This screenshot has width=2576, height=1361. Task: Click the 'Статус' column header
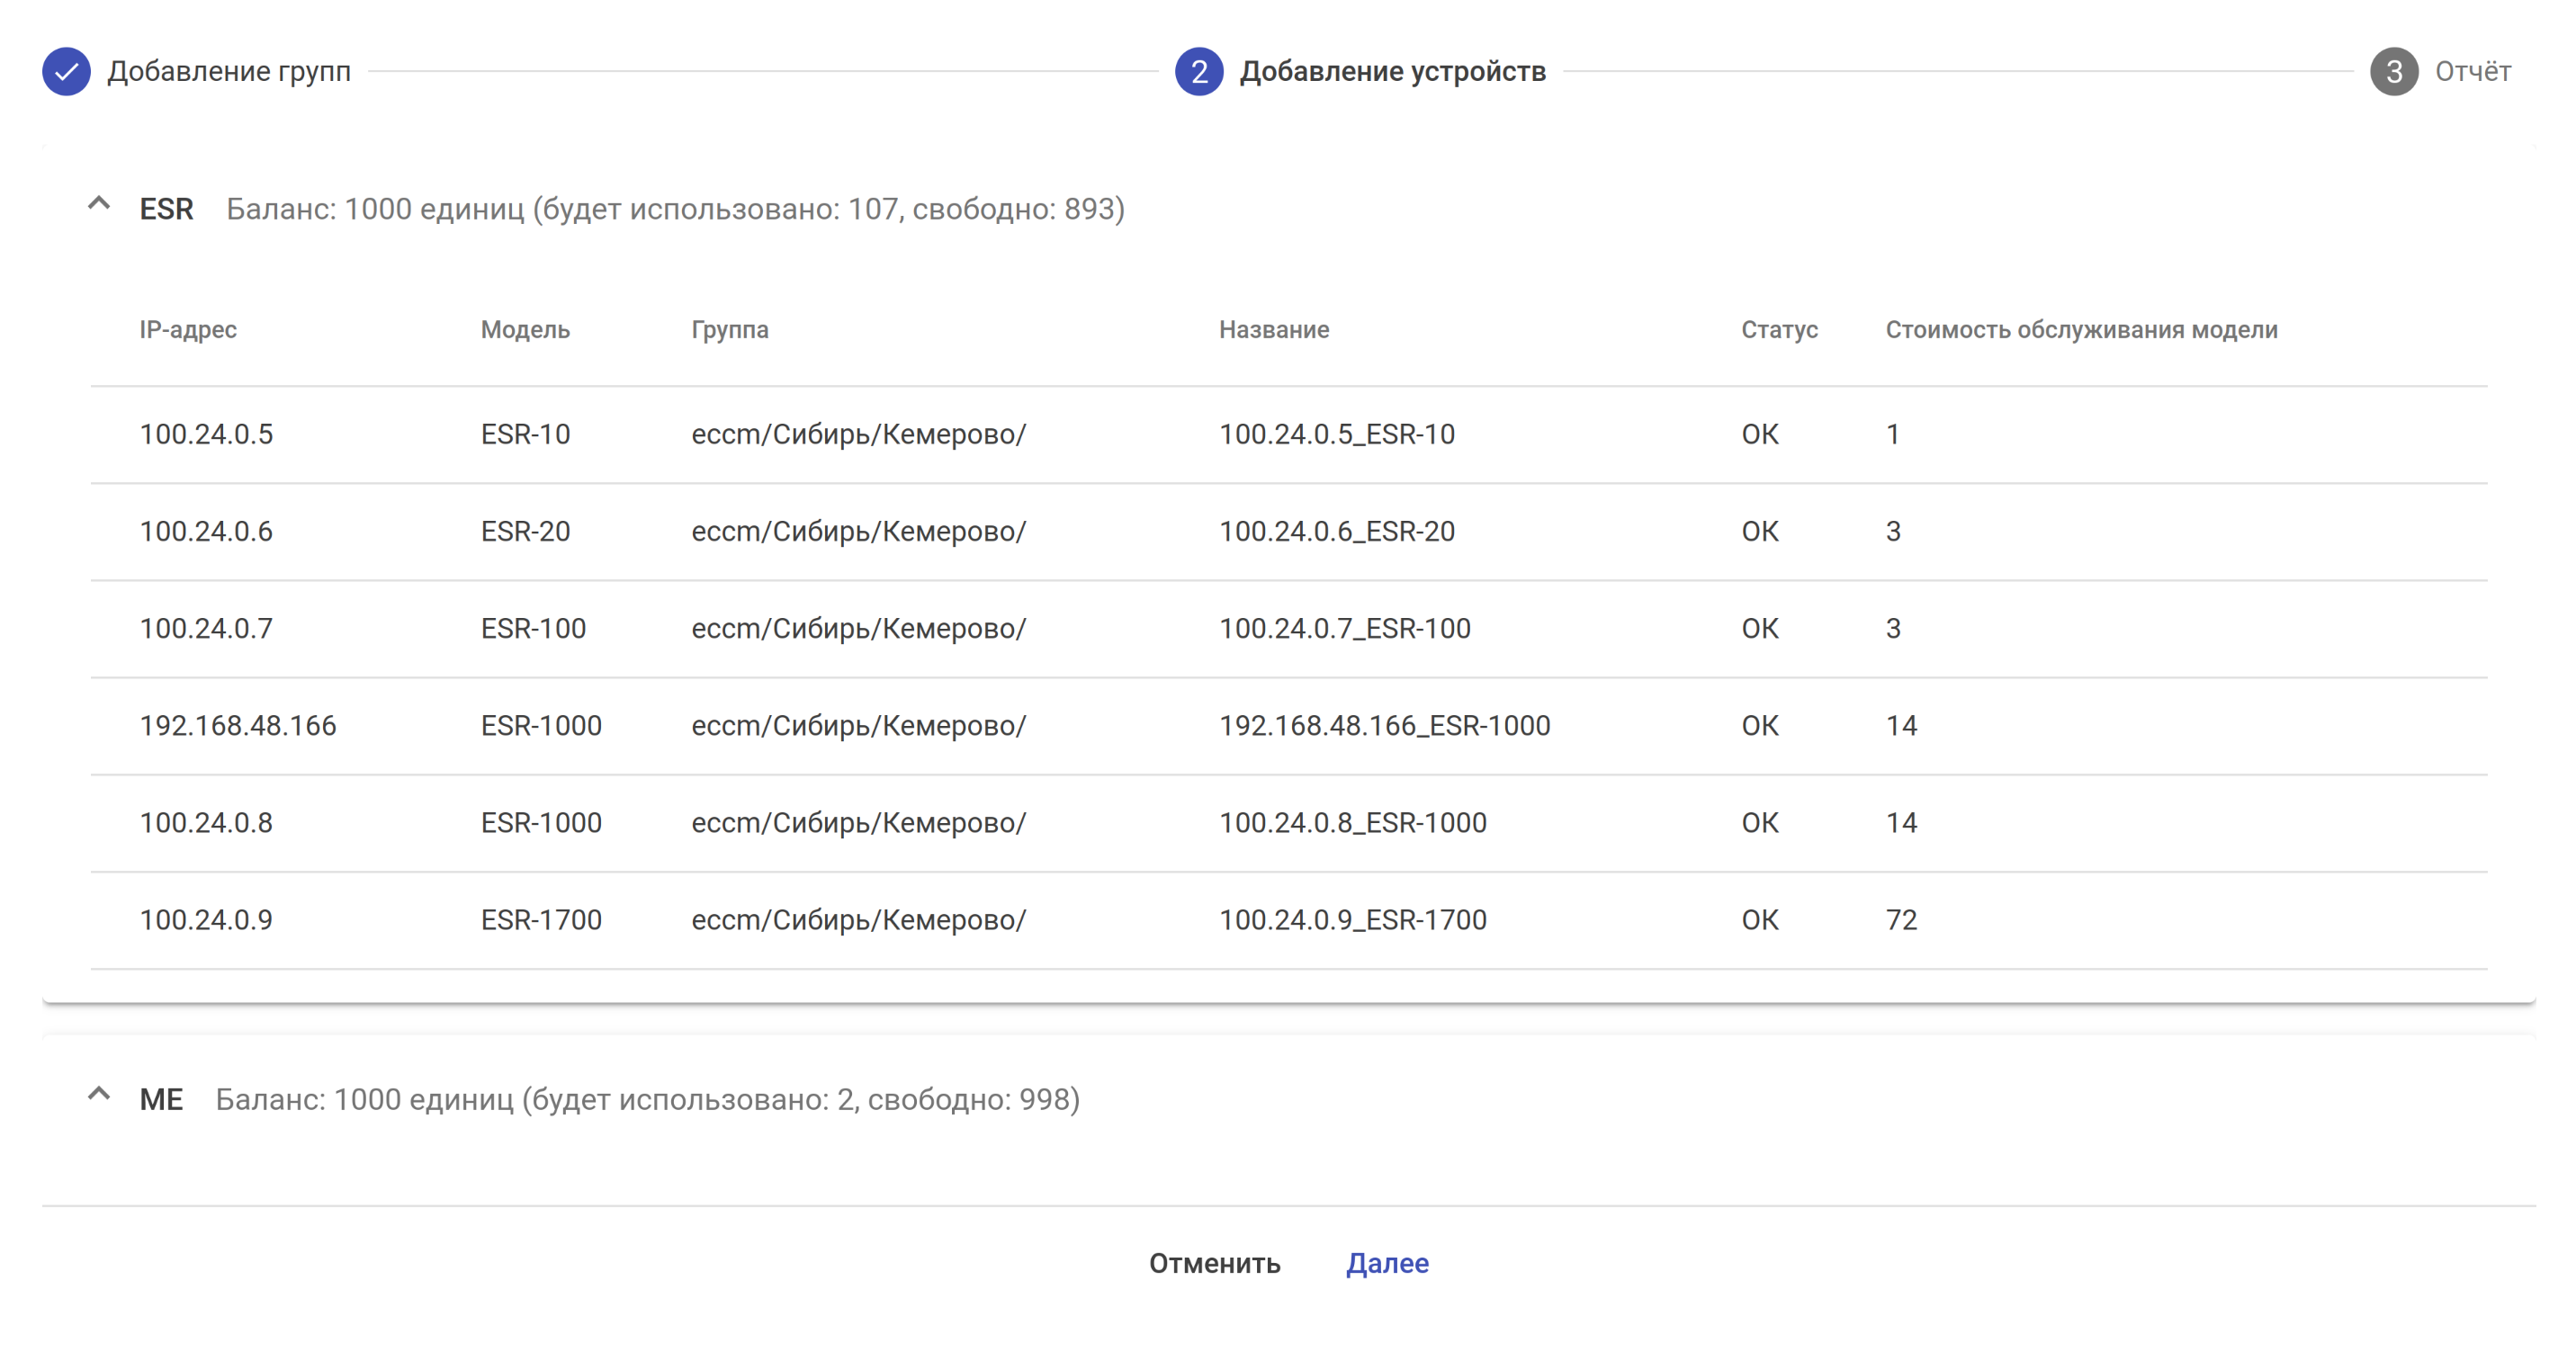1779,329
